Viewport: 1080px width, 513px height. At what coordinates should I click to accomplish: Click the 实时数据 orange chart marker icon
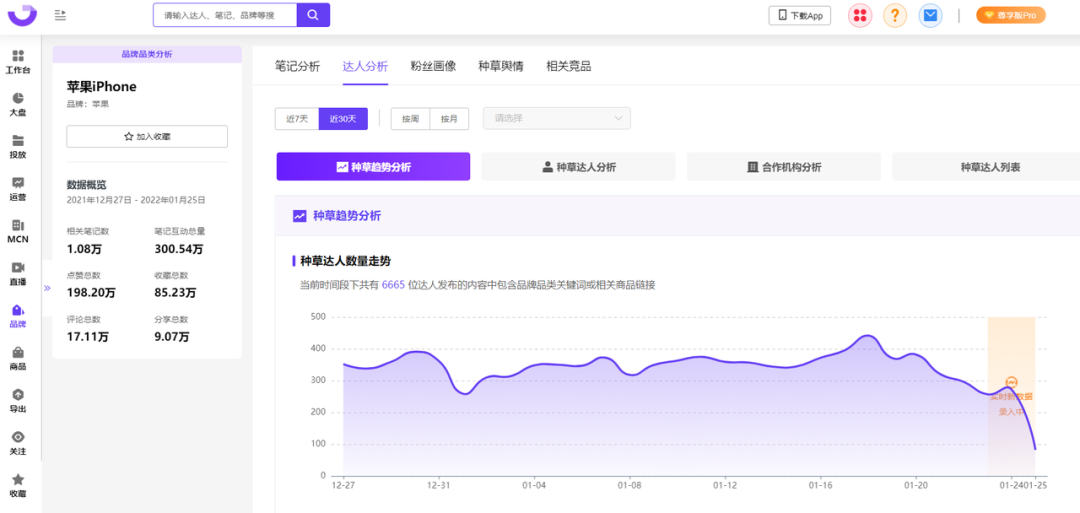coord(1011,383)
